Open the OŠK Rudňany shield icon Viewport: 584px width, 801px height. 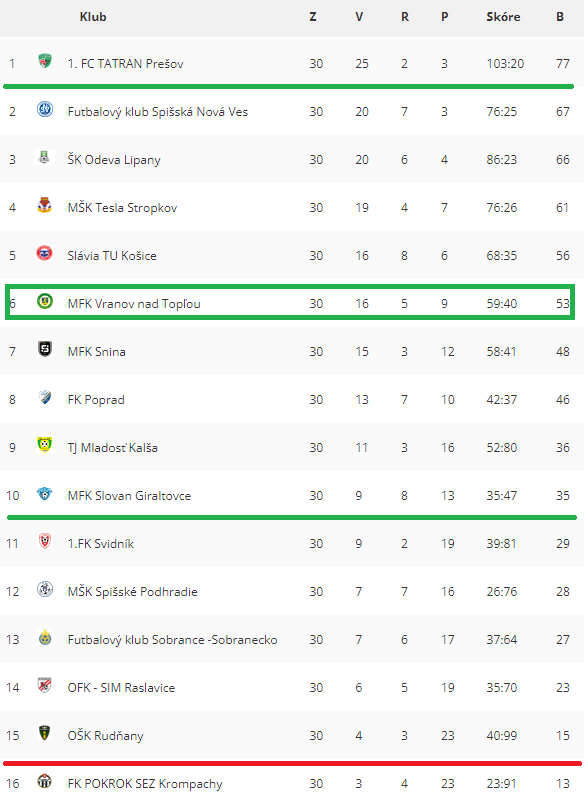45,733
